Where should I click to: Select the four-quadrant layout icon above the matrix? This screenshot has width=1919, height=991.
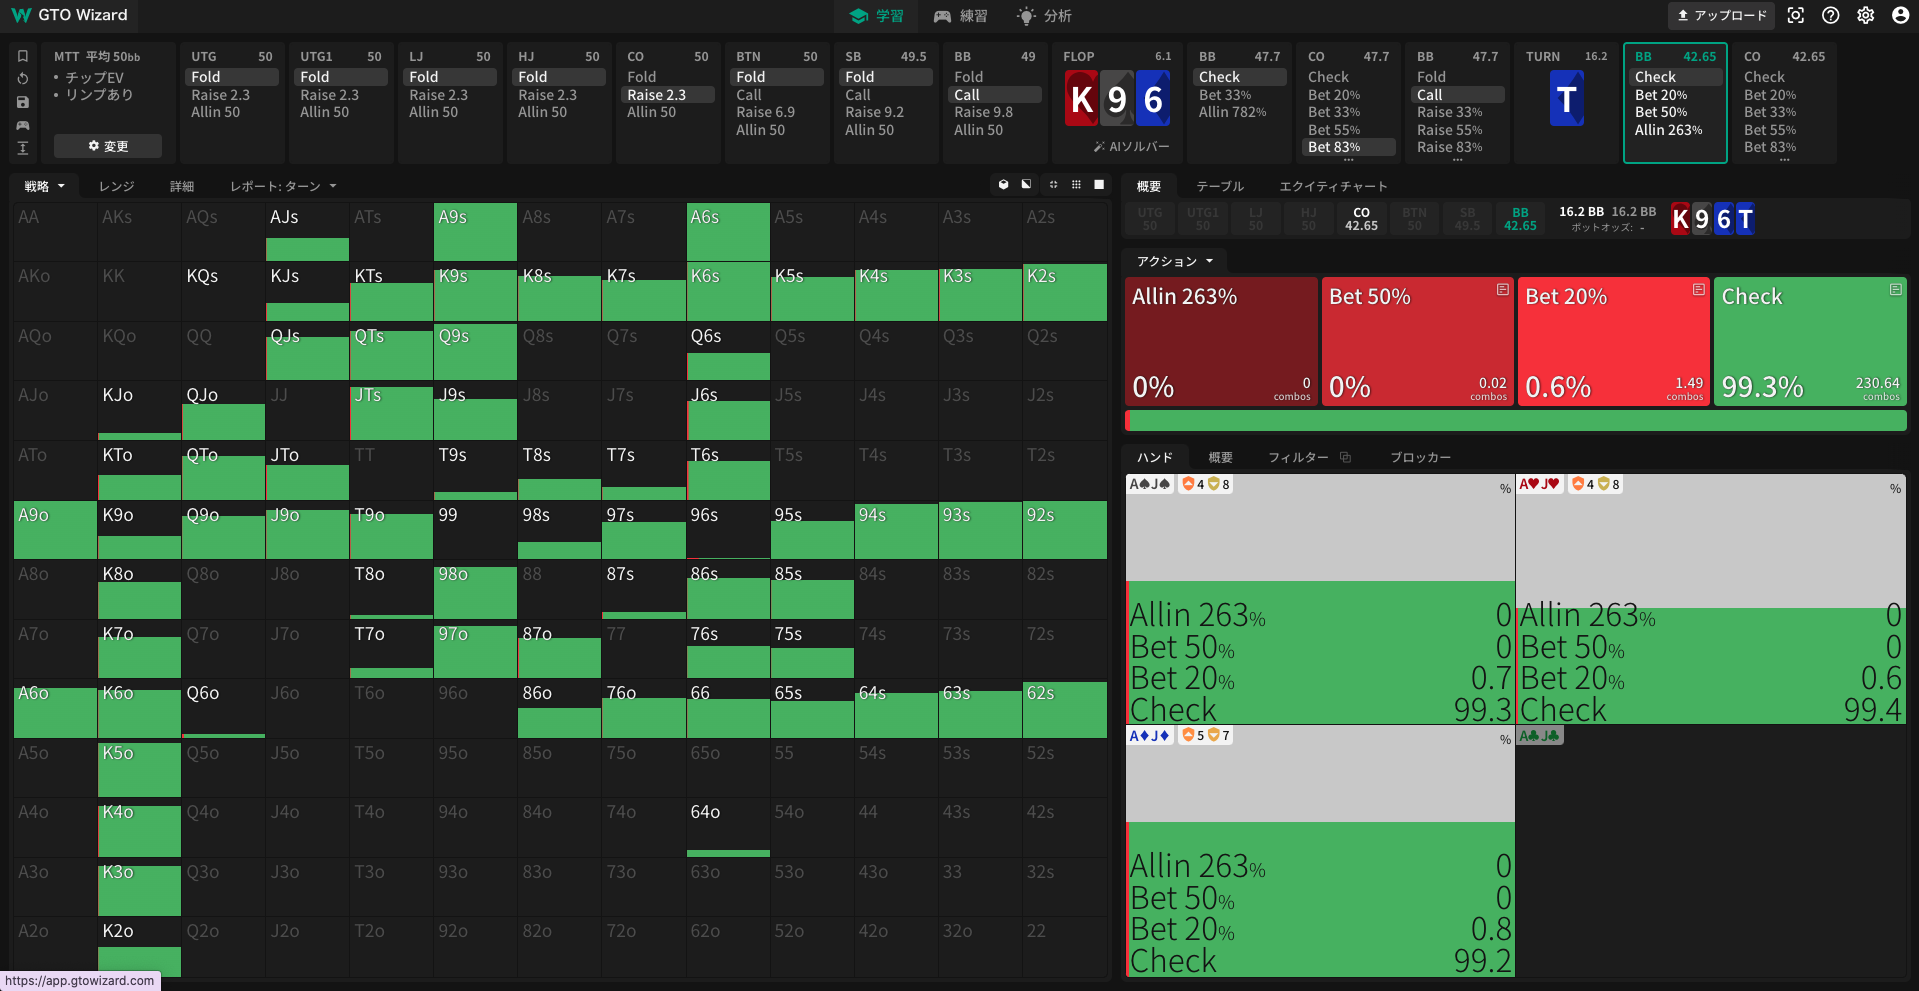coord(1053,185)
